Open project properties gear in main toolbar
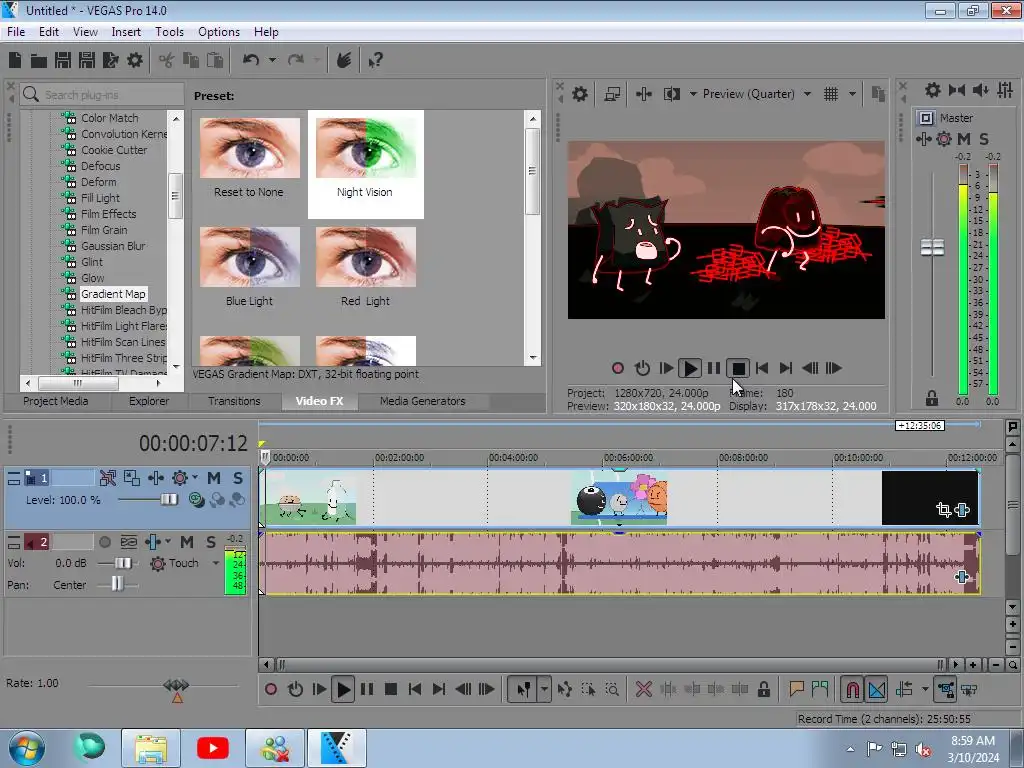The image size is (1024, 768). [135, 61]
